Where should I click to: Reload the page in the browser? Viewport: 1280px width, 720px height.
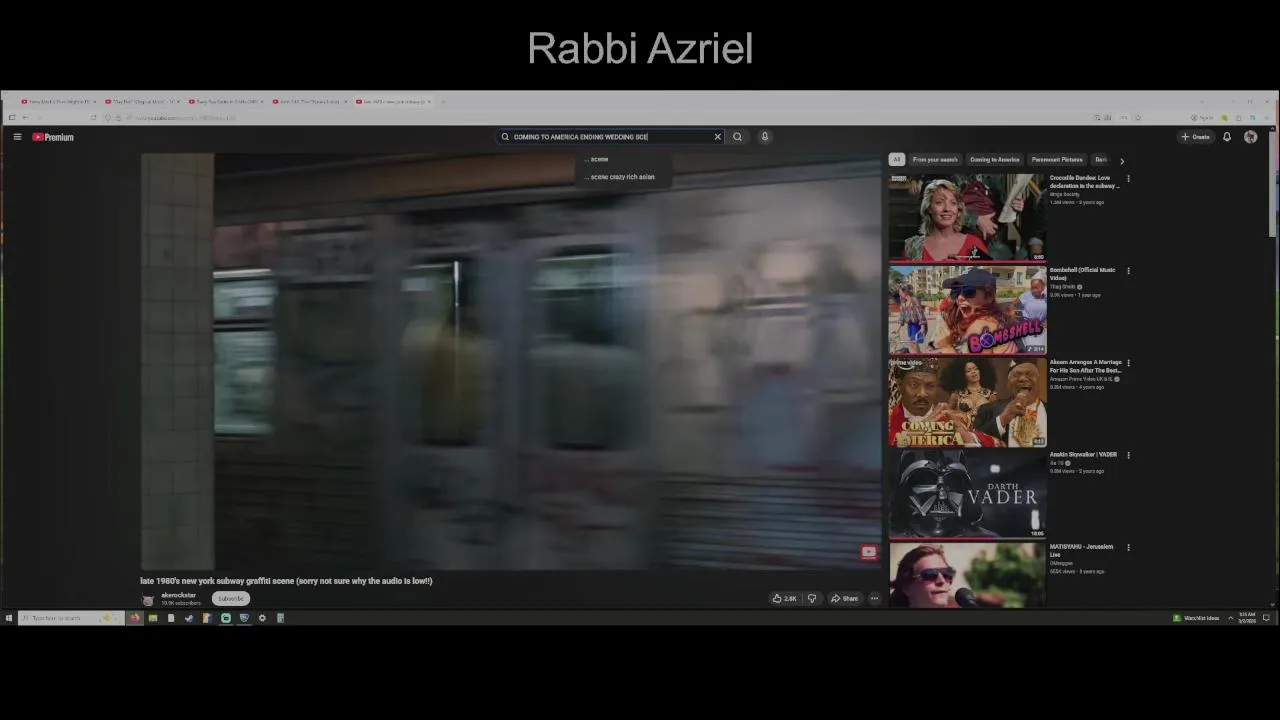point(94,118)
